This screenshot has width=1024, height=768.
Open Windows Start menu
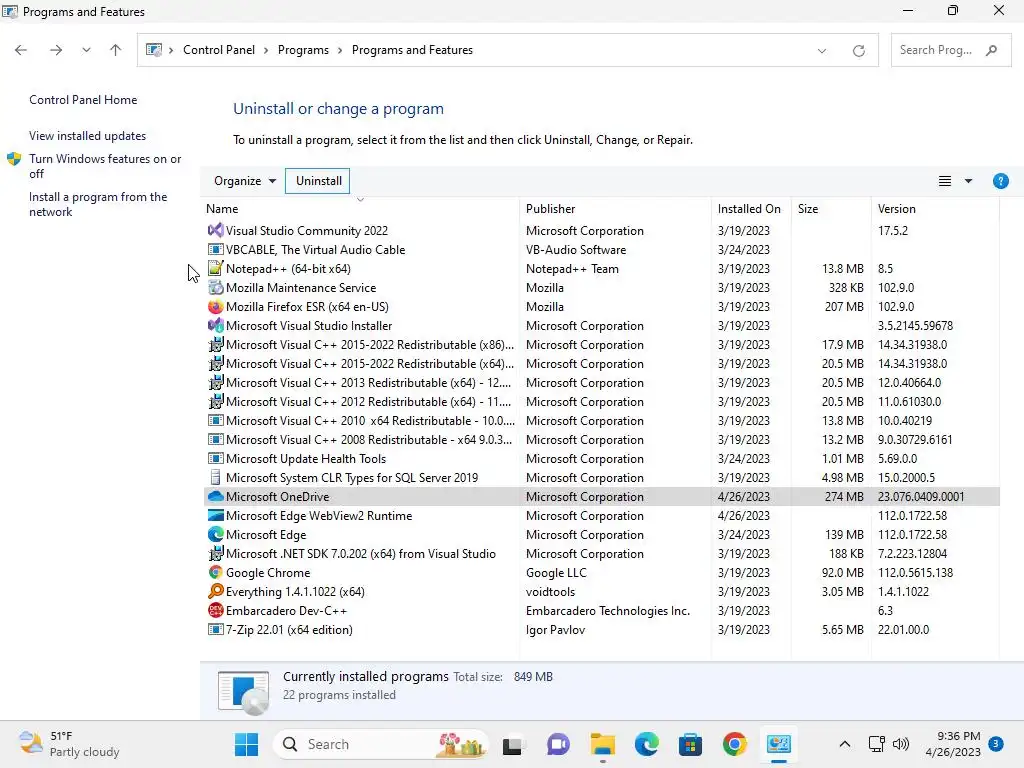(246, 744)
